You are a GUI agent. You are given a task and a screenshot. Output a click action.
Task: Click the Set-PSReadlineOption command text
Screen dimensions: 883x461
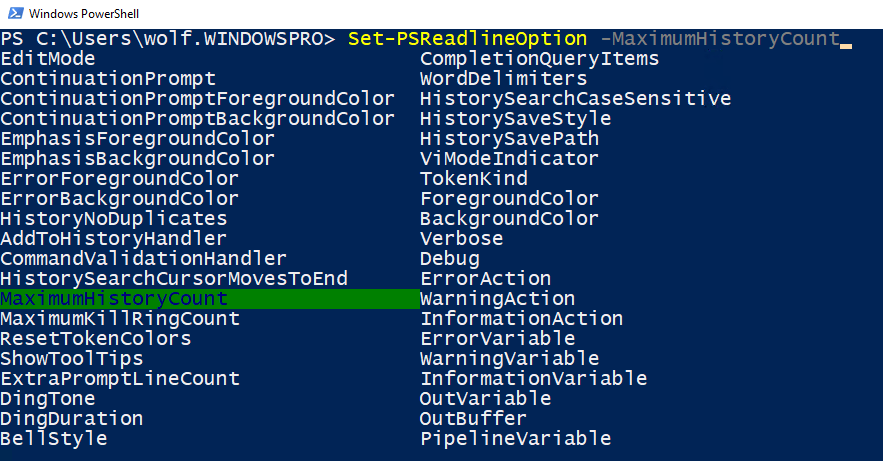pyautogui.click(x=468, y=39)
